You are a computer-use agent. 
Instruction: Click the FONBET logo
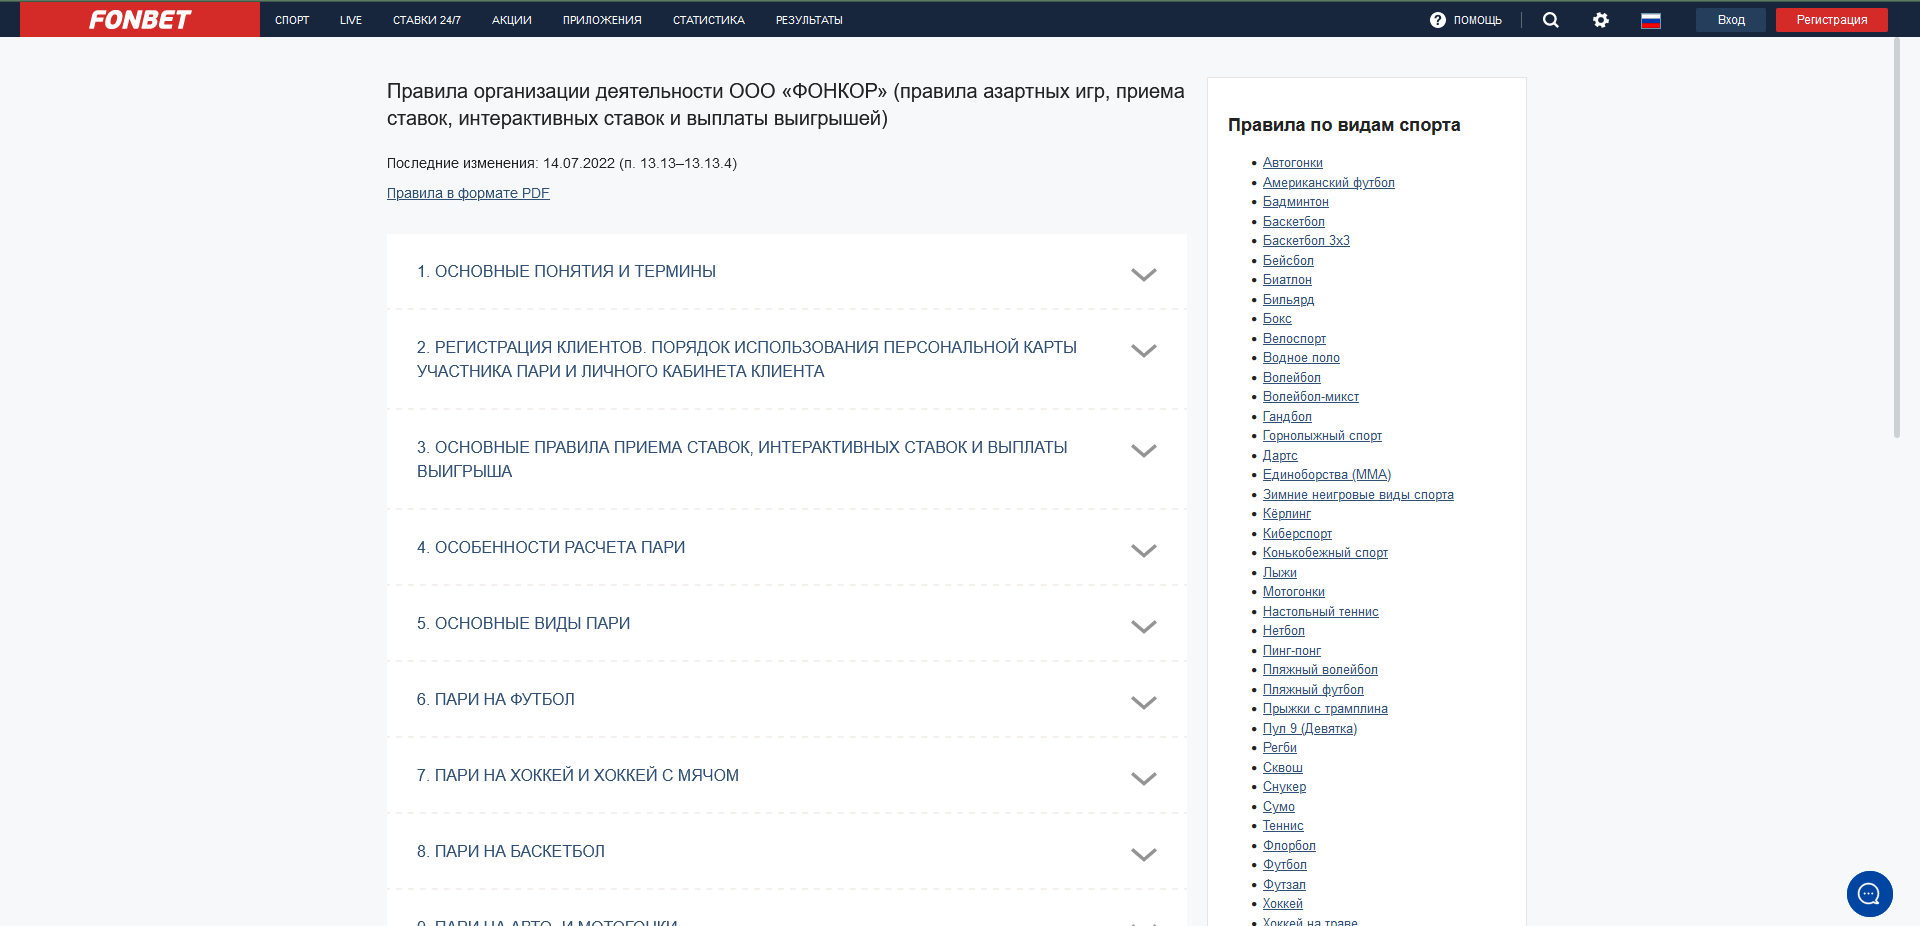[140, 20]
